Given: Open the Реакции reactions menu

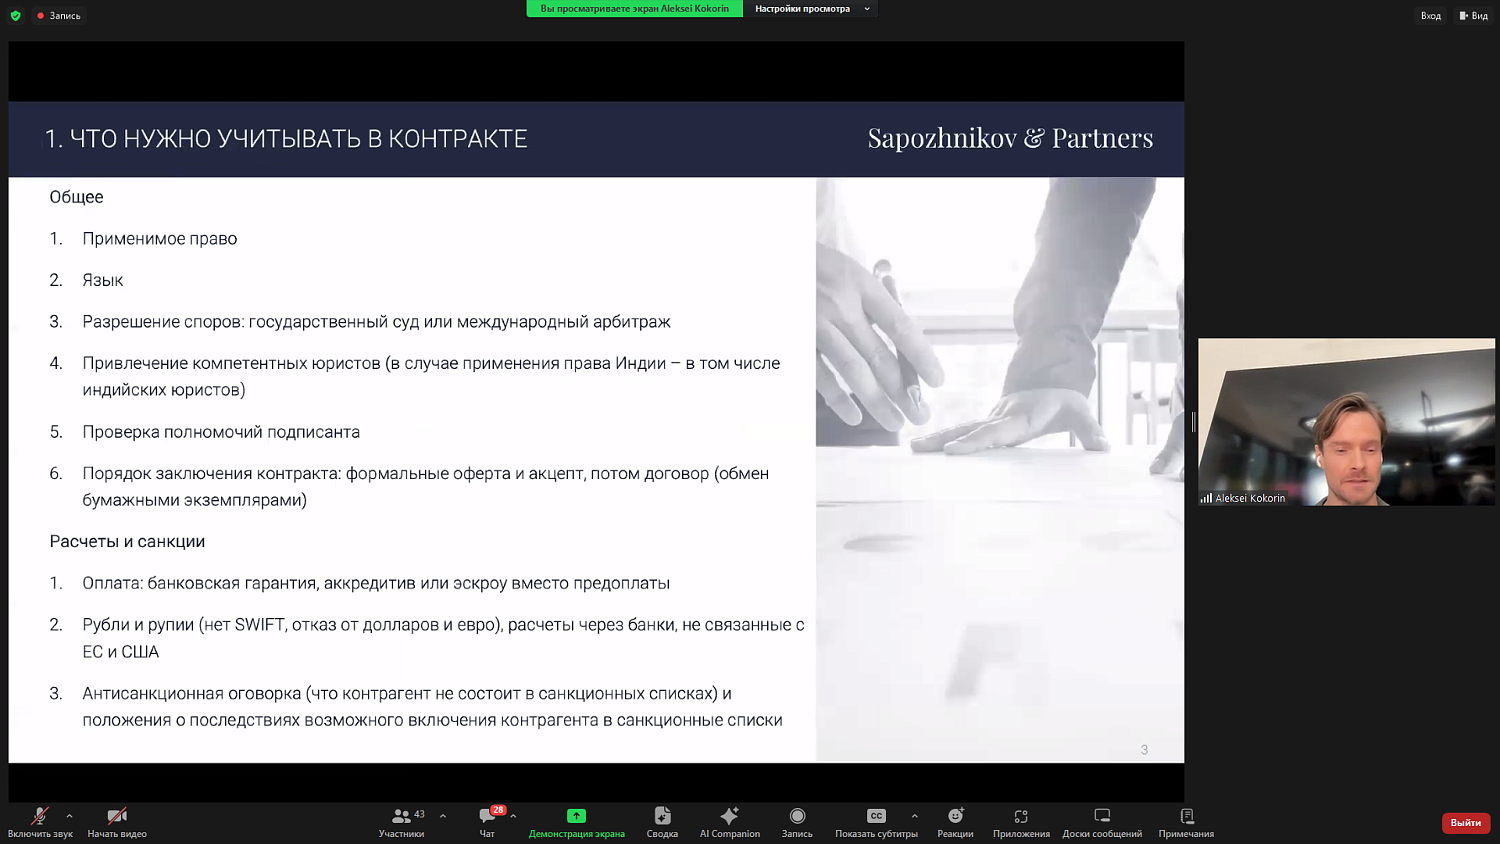Looking at the screenshot, I should coord(955,821).
